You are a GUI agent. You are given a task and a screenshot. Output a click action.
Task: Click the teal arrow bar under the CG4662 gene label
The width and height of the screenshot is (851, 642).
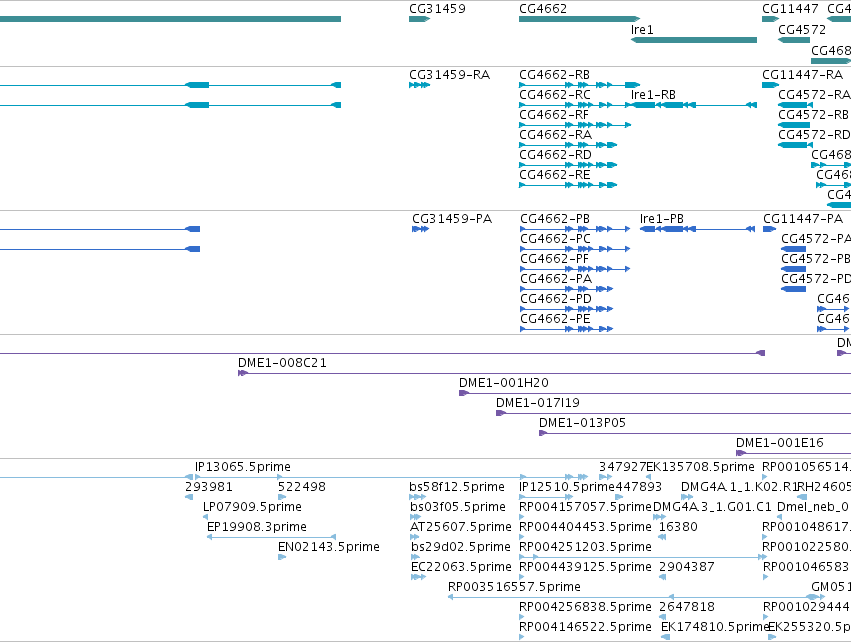[x=580, y=19]
